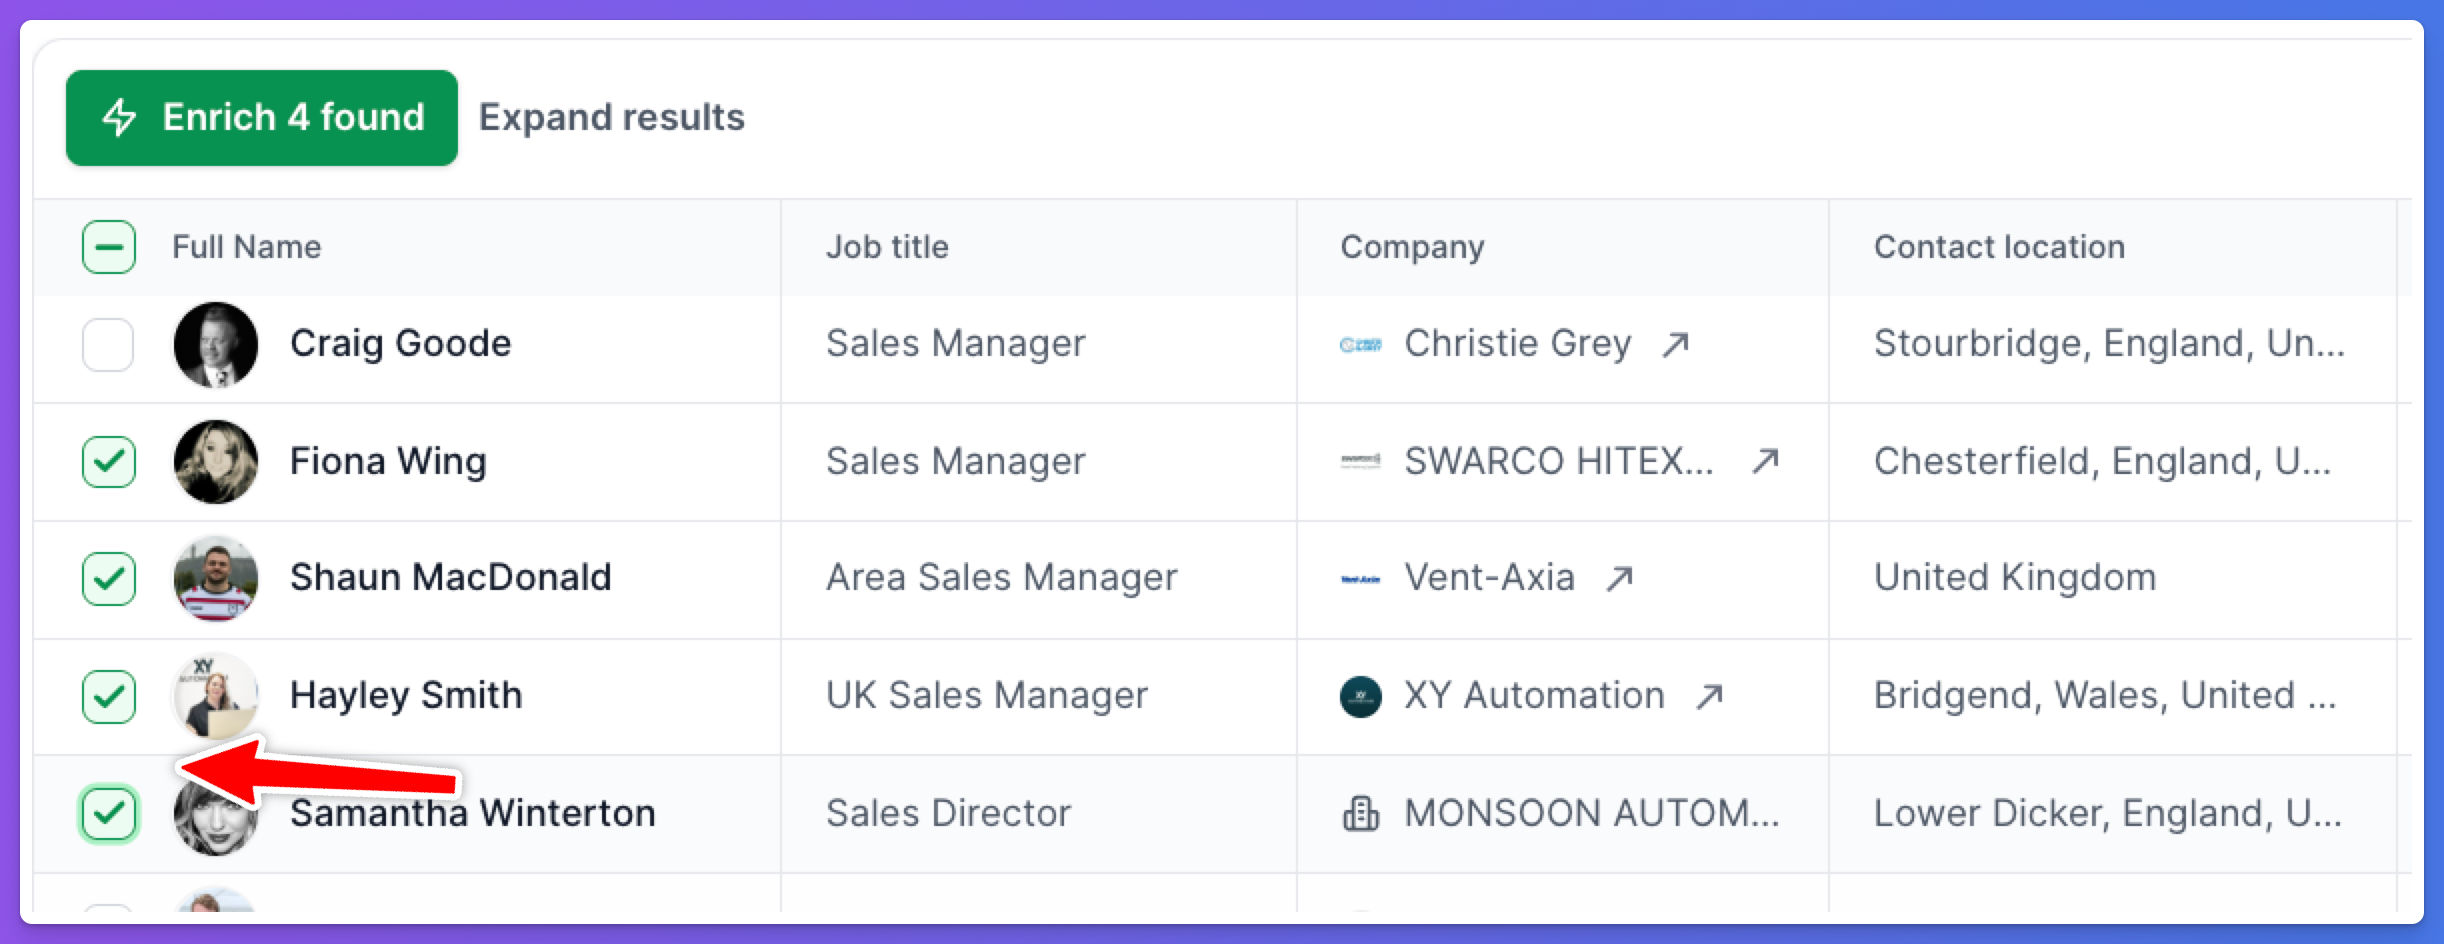Open Hayley Smith's profile photo
The image size is (2444, 944).
215,696
